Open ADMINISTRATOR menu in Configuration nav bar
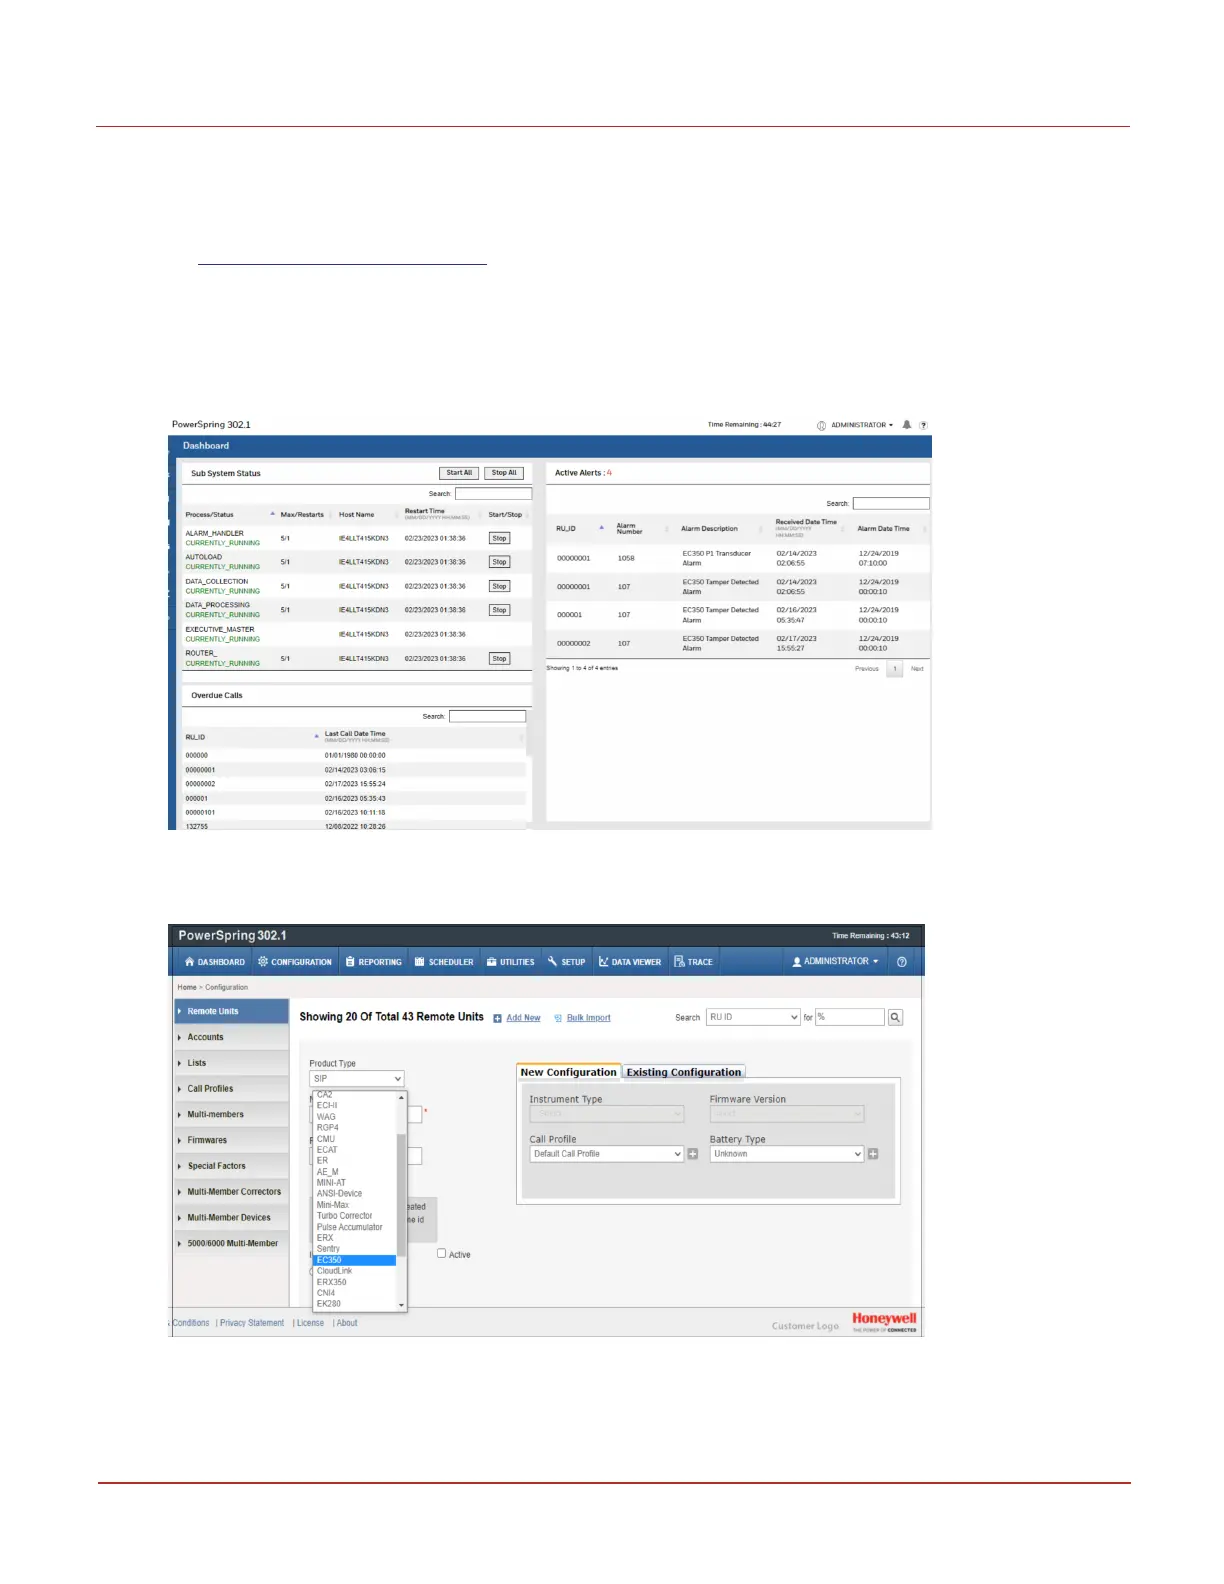 pyautogui.click(x=836, y=962)
